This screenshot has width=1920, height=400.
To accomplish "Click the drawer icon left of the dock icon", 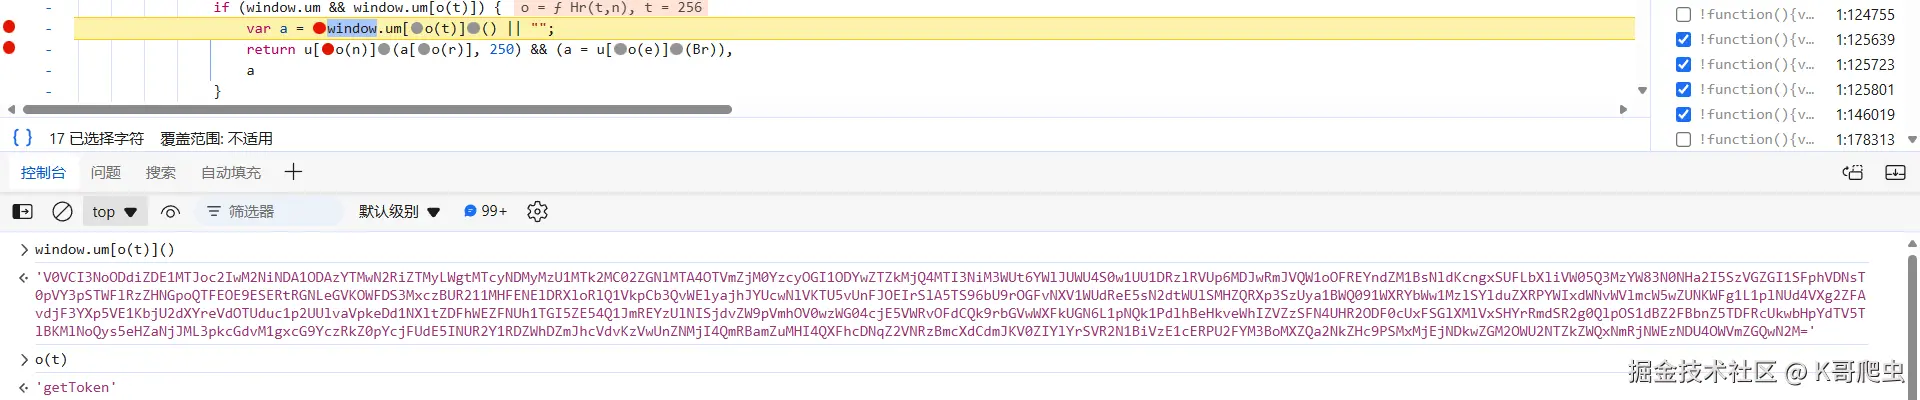I will point(1853,172).
